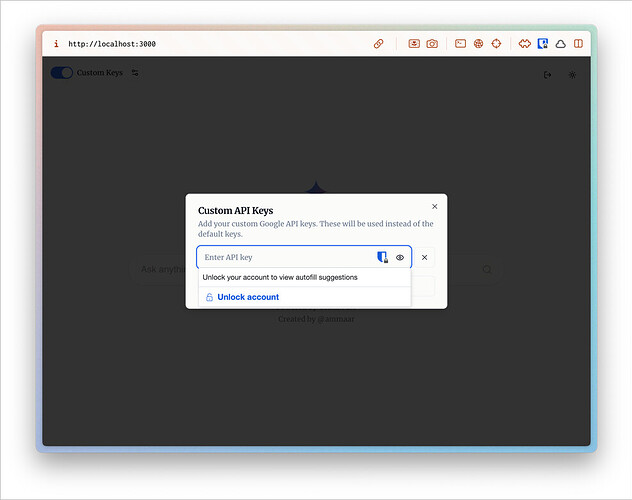Click the Bitwarden autofill icon in field
632x500 pixels.
point(382,257)
